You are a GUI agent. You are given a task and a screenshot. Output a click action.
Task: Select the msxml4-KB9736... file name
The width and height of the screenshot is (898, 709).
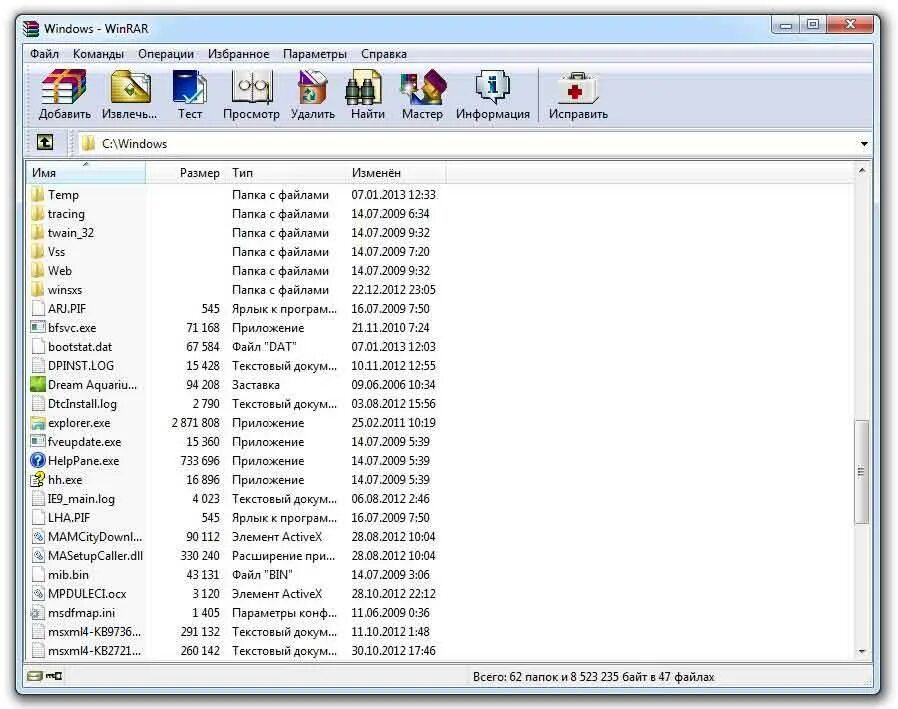coord(94,632)
